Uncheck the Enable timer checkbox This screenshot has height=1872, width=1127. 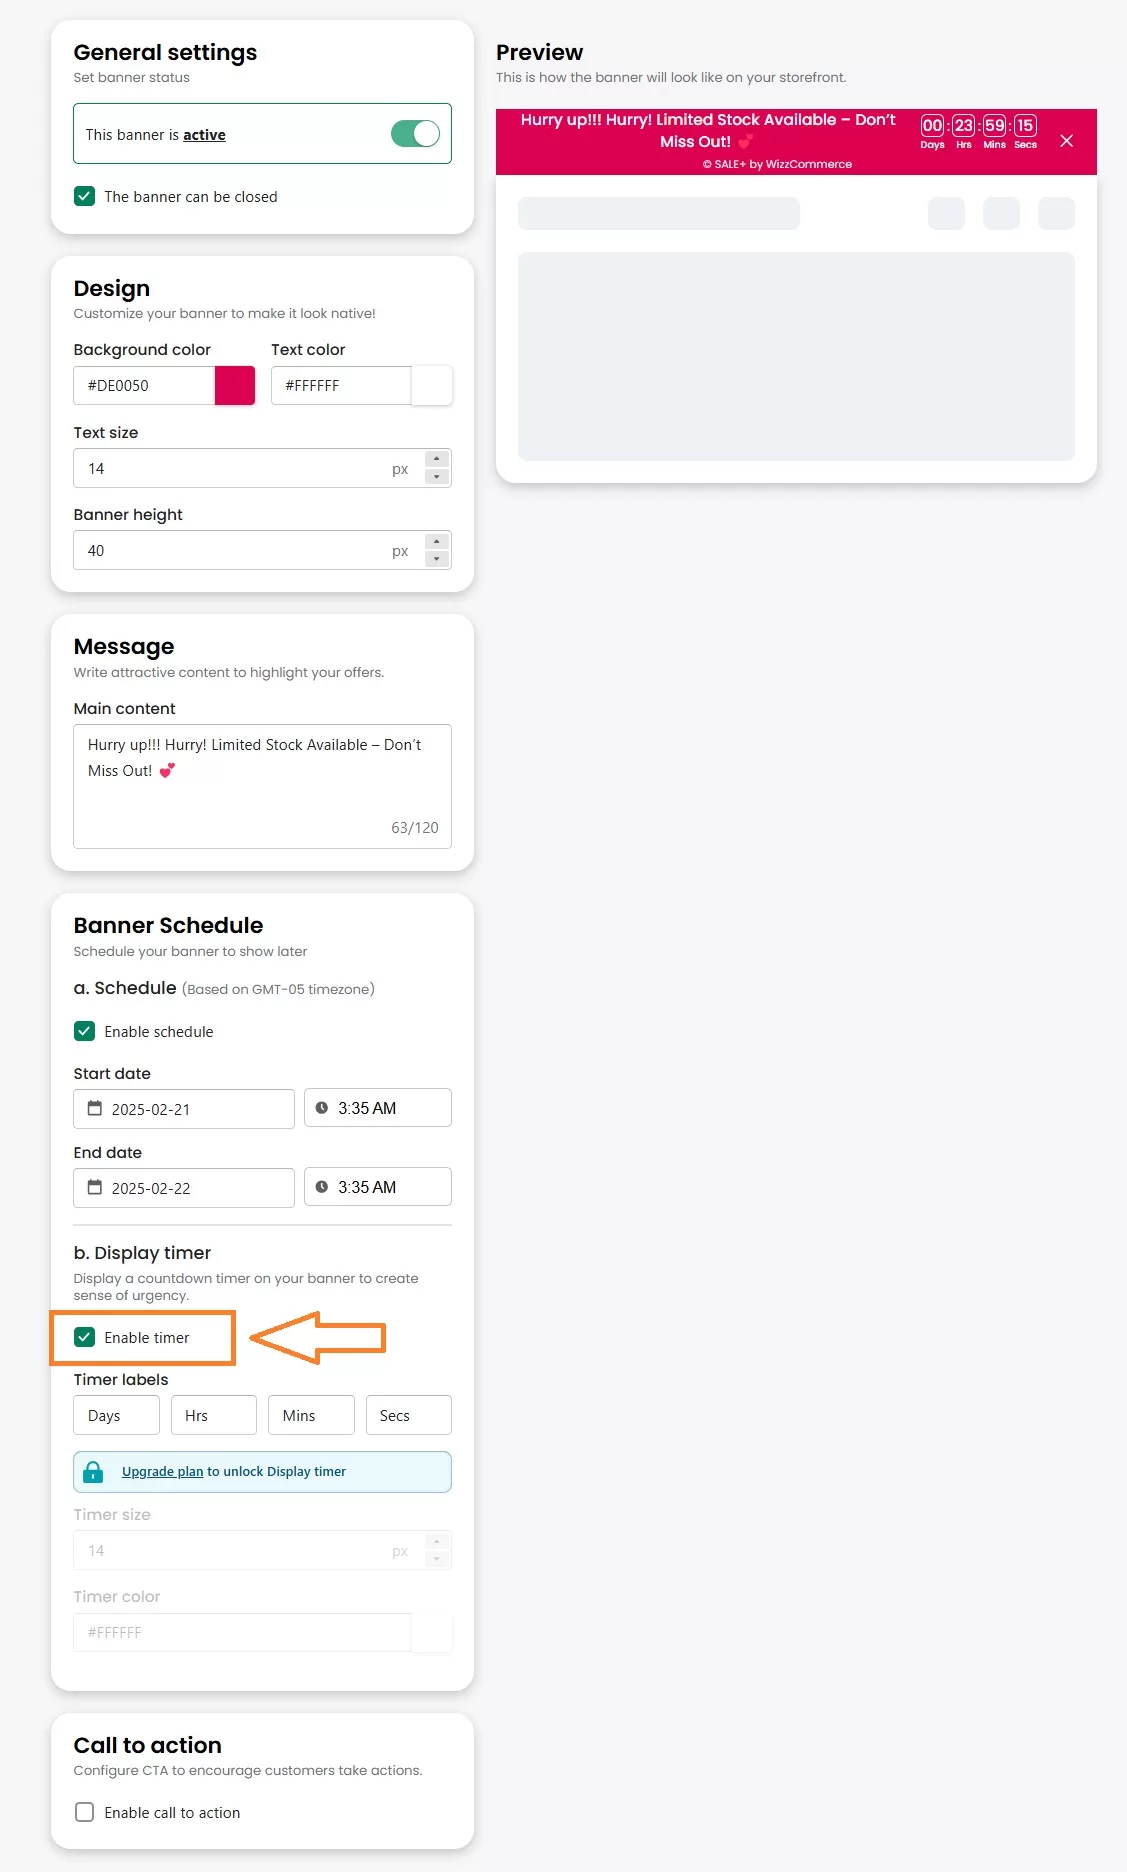[85, 1338]
